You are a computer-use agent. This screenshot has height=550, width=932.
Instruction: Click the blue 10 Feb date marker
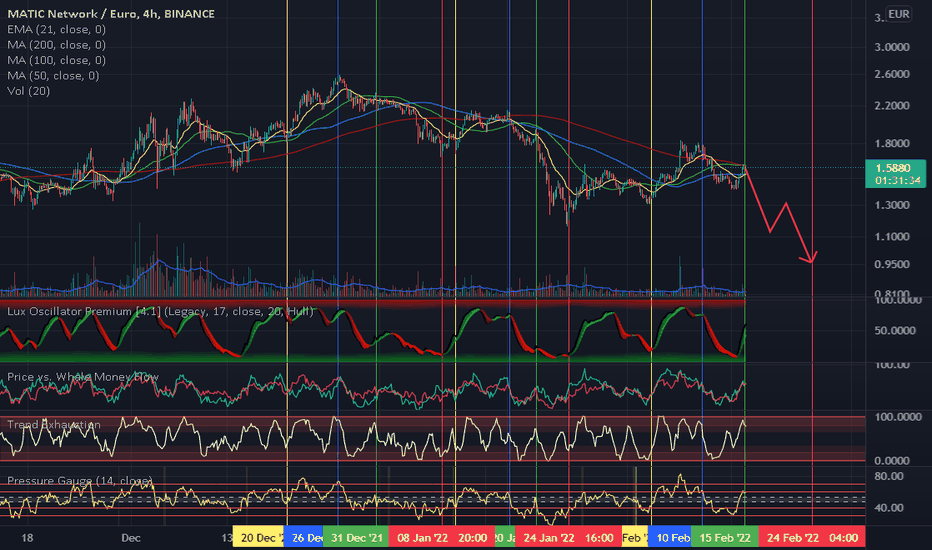[x=670, y=538]
